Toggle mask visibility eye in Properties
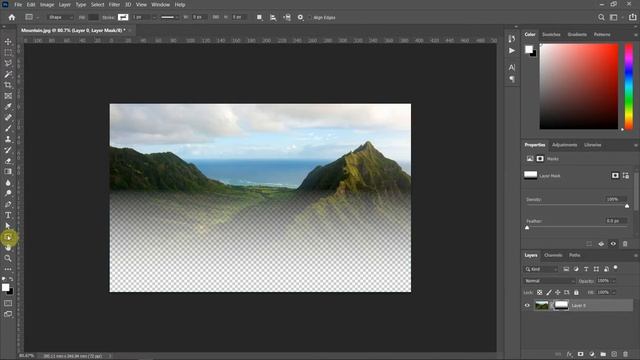 pos(613,244)
